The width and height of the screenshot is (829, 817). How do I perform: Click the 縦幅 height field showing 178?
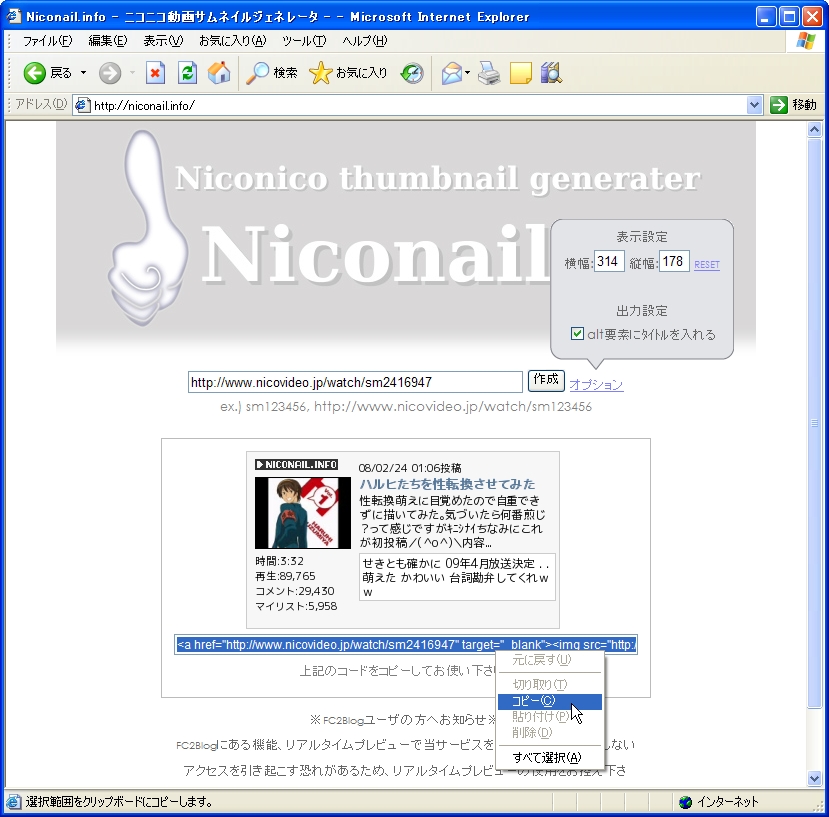(x=674, y=262)
